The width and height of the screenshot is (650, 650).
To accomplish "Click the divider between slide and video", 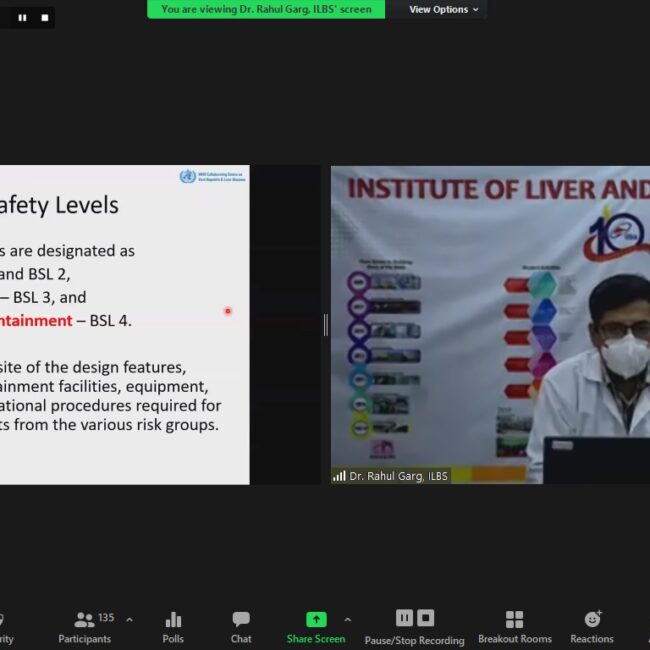I will (325, 325).
